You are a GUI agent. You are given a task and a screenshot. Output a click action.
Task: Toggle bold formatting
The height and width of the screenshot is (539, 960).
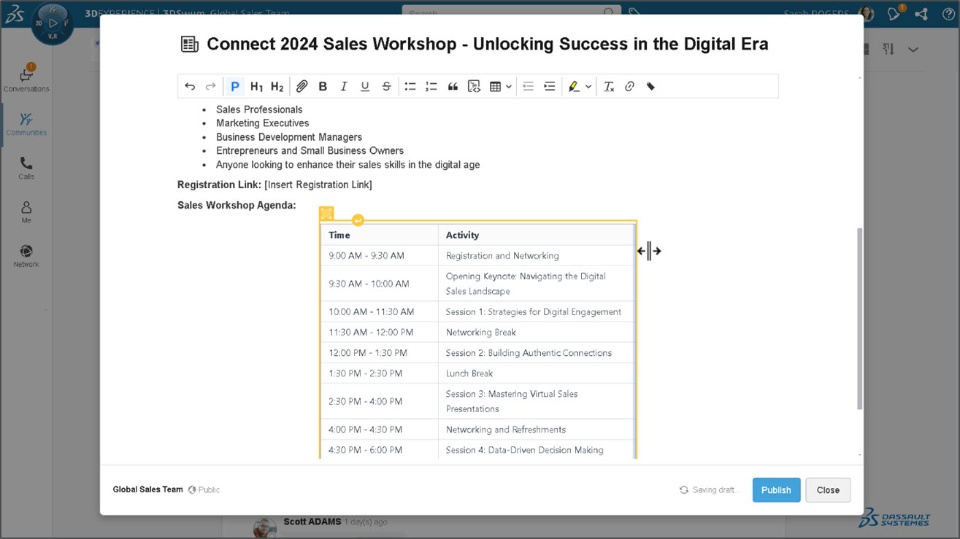pyautogui.click(x=323, y=87)
